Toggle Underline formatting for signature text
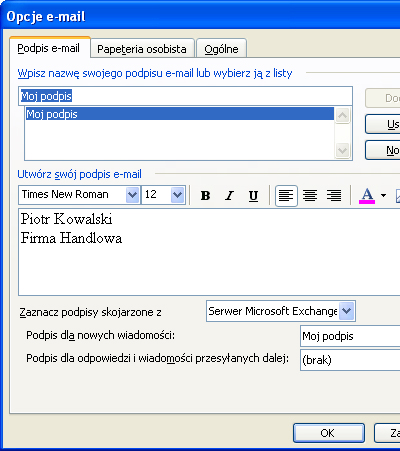This screenshot has width=400, height=451. (x=253, y=195)
